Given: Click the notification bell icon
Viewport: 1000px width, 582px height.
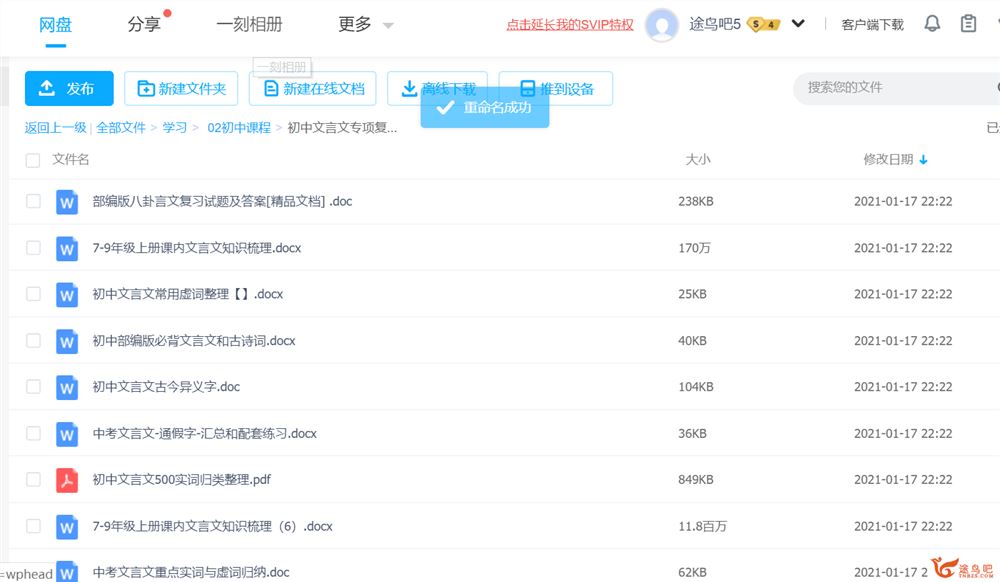Looking at the screenshot, I should tap(932, 24).
